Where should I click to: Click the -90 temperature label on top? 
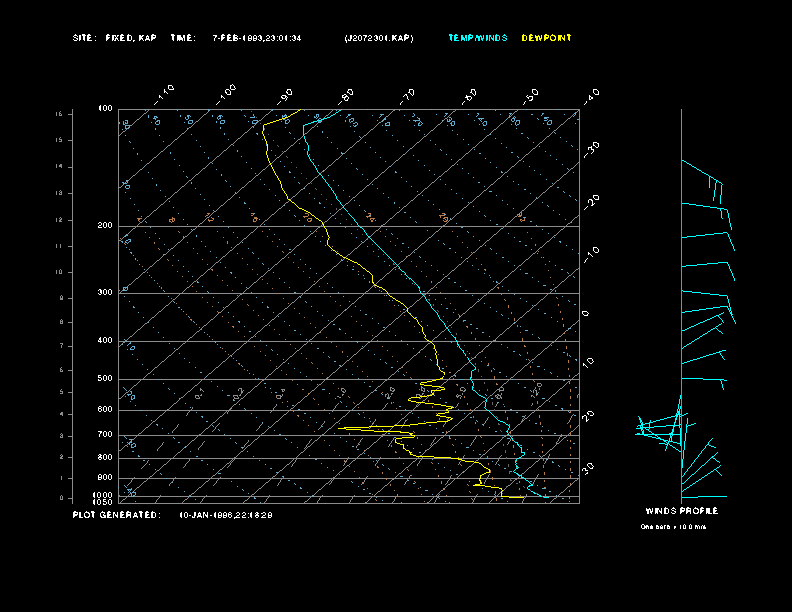pyautogui.click(x=285, y=96)
